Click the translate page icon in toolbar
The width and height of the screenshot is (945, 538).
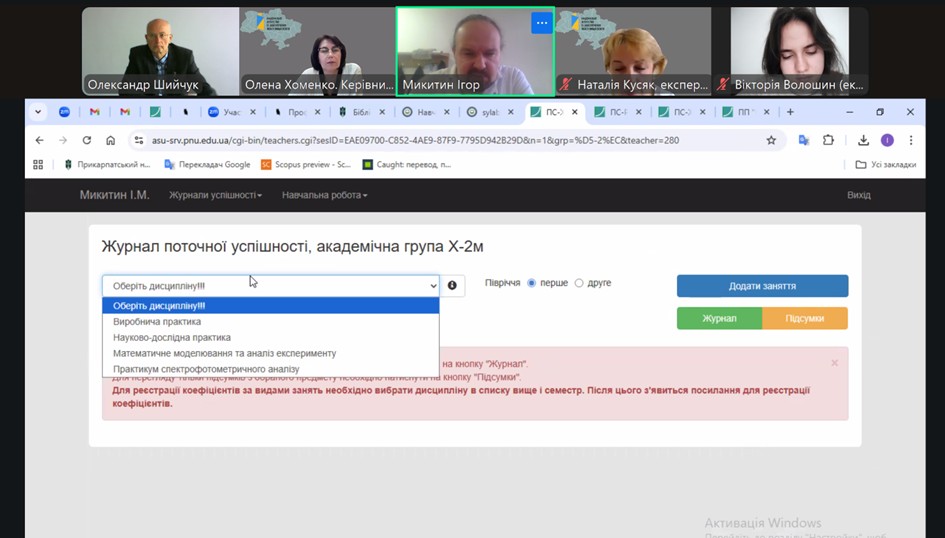point(804,141)
